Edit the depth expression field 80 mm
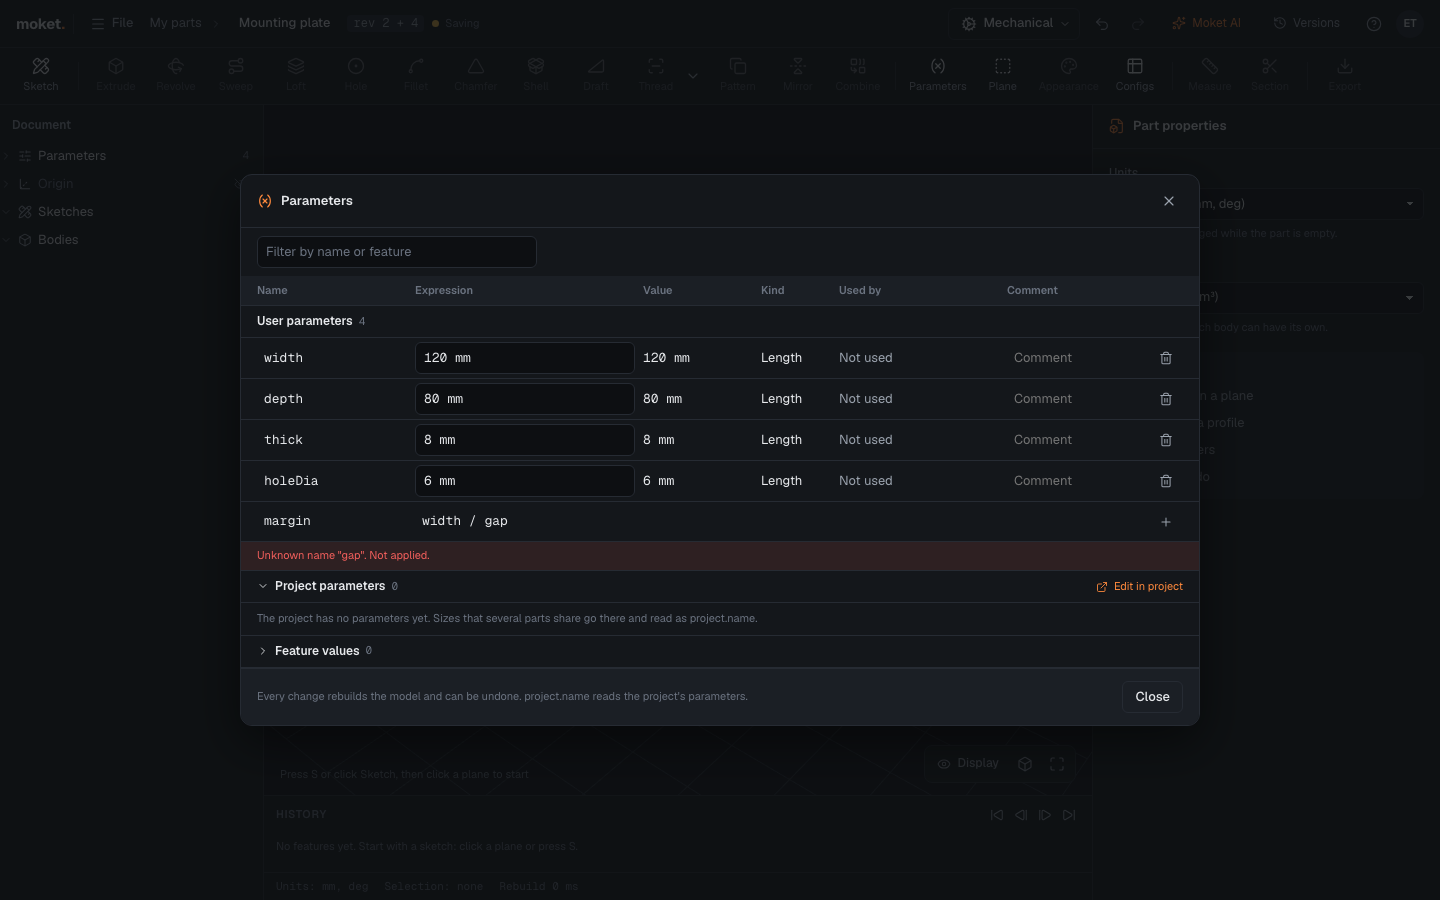 [x=525, y=399]
